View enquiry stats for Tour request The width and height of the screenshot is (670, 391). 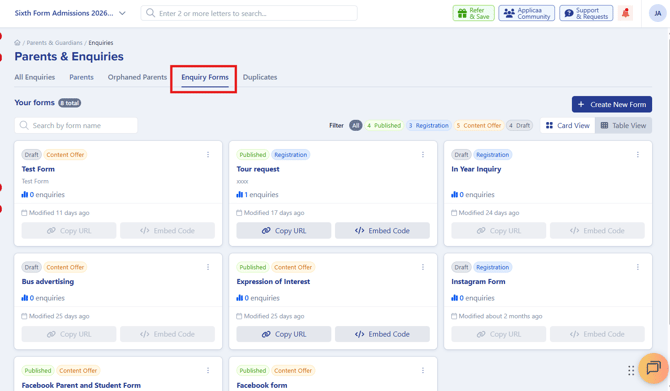tap(257, 194)
